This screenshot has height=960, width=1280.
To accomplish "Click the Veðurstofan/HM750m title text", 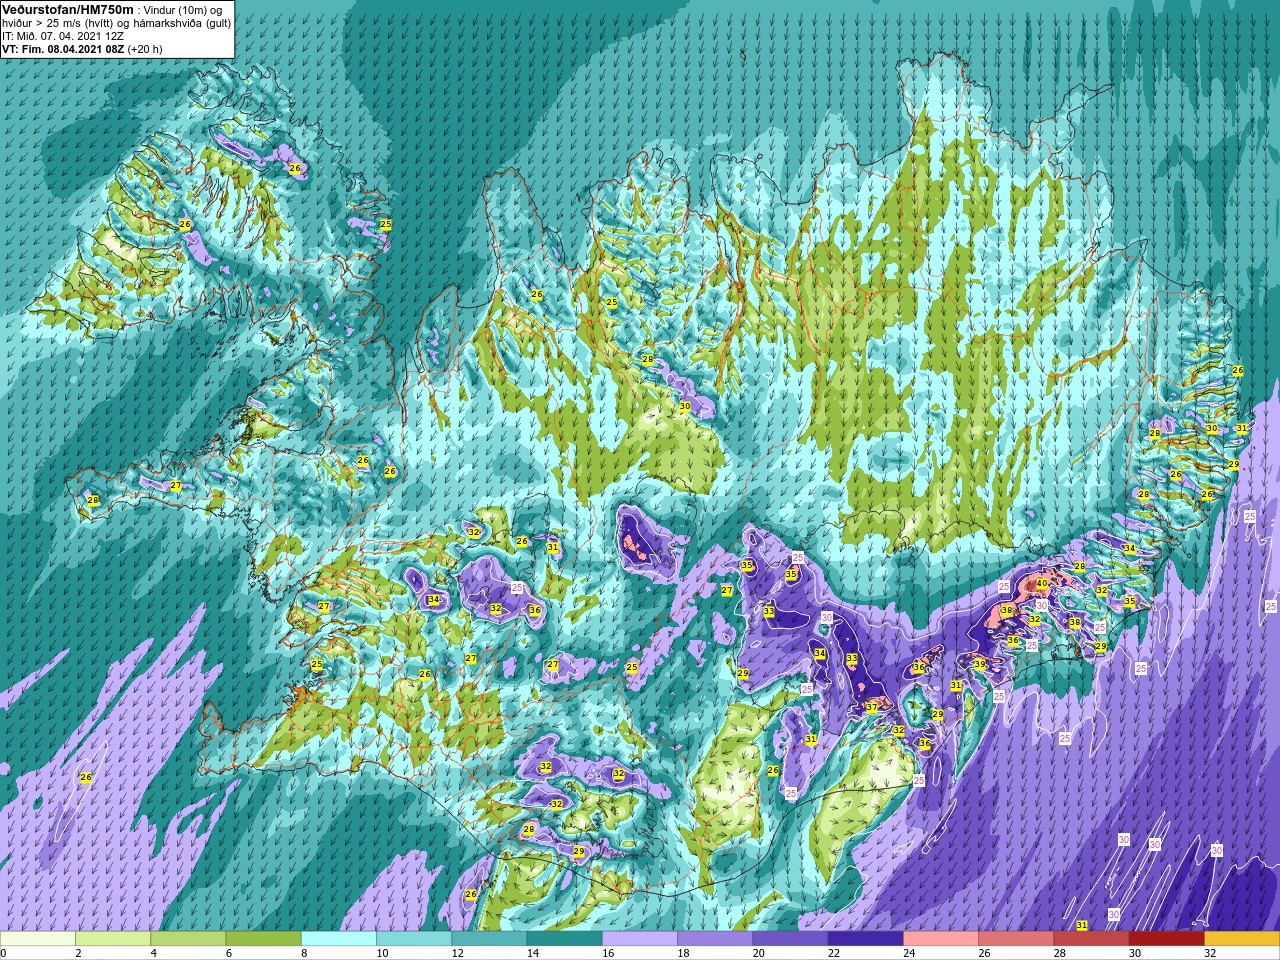I will point(67,9).
